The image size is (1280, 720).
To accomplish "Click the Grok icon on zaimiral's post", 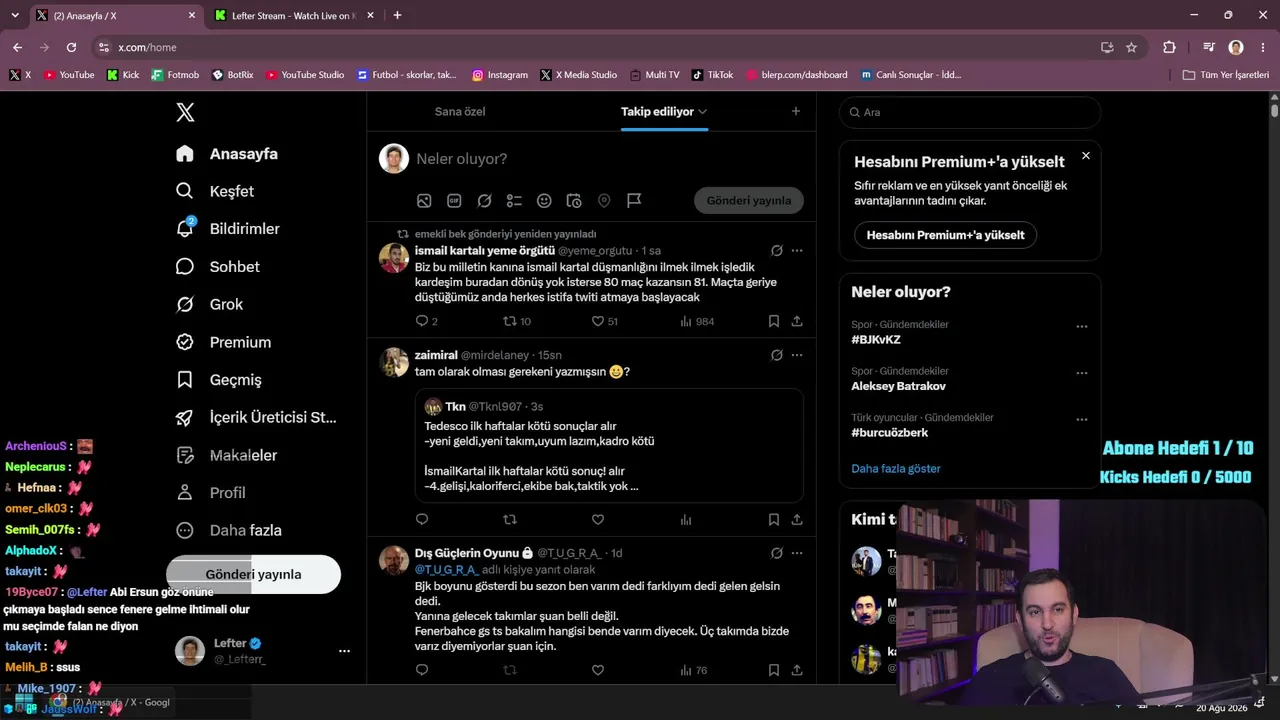I will point(777,355).
